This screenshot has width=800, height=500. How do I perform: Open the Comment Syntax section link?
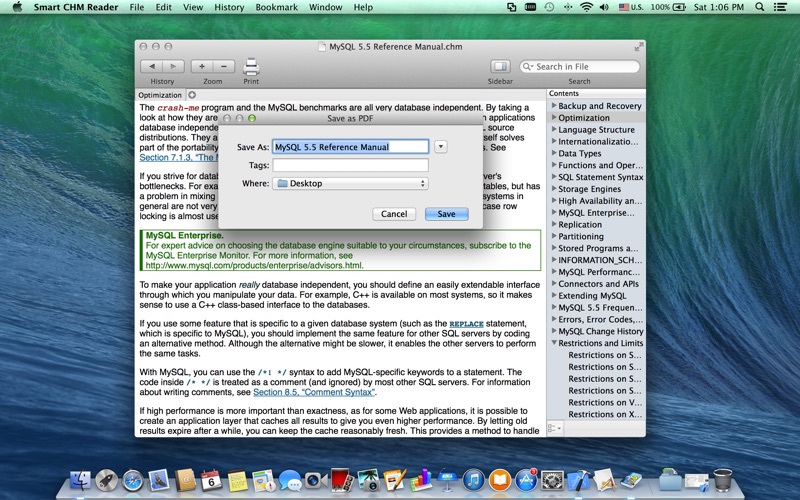(314, 392)
